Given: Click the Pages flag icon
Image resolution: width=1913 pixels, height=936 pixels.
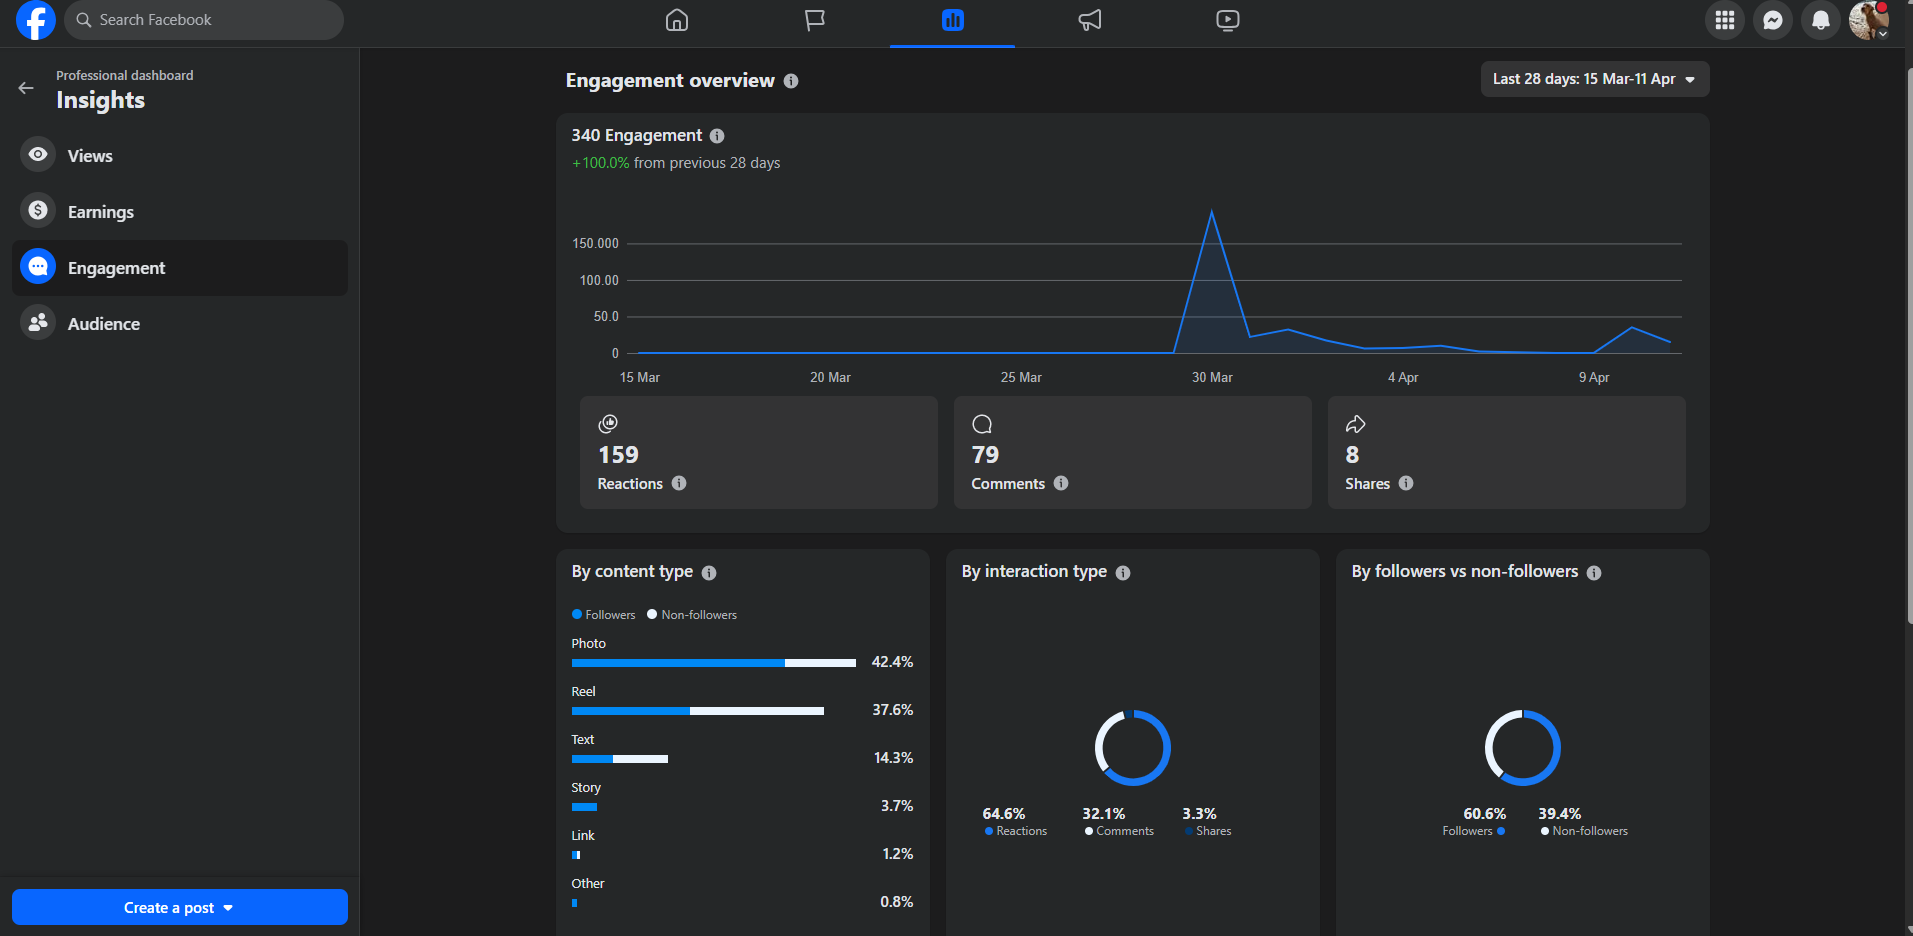Looking at the screenshot, I should click(815, 20).
